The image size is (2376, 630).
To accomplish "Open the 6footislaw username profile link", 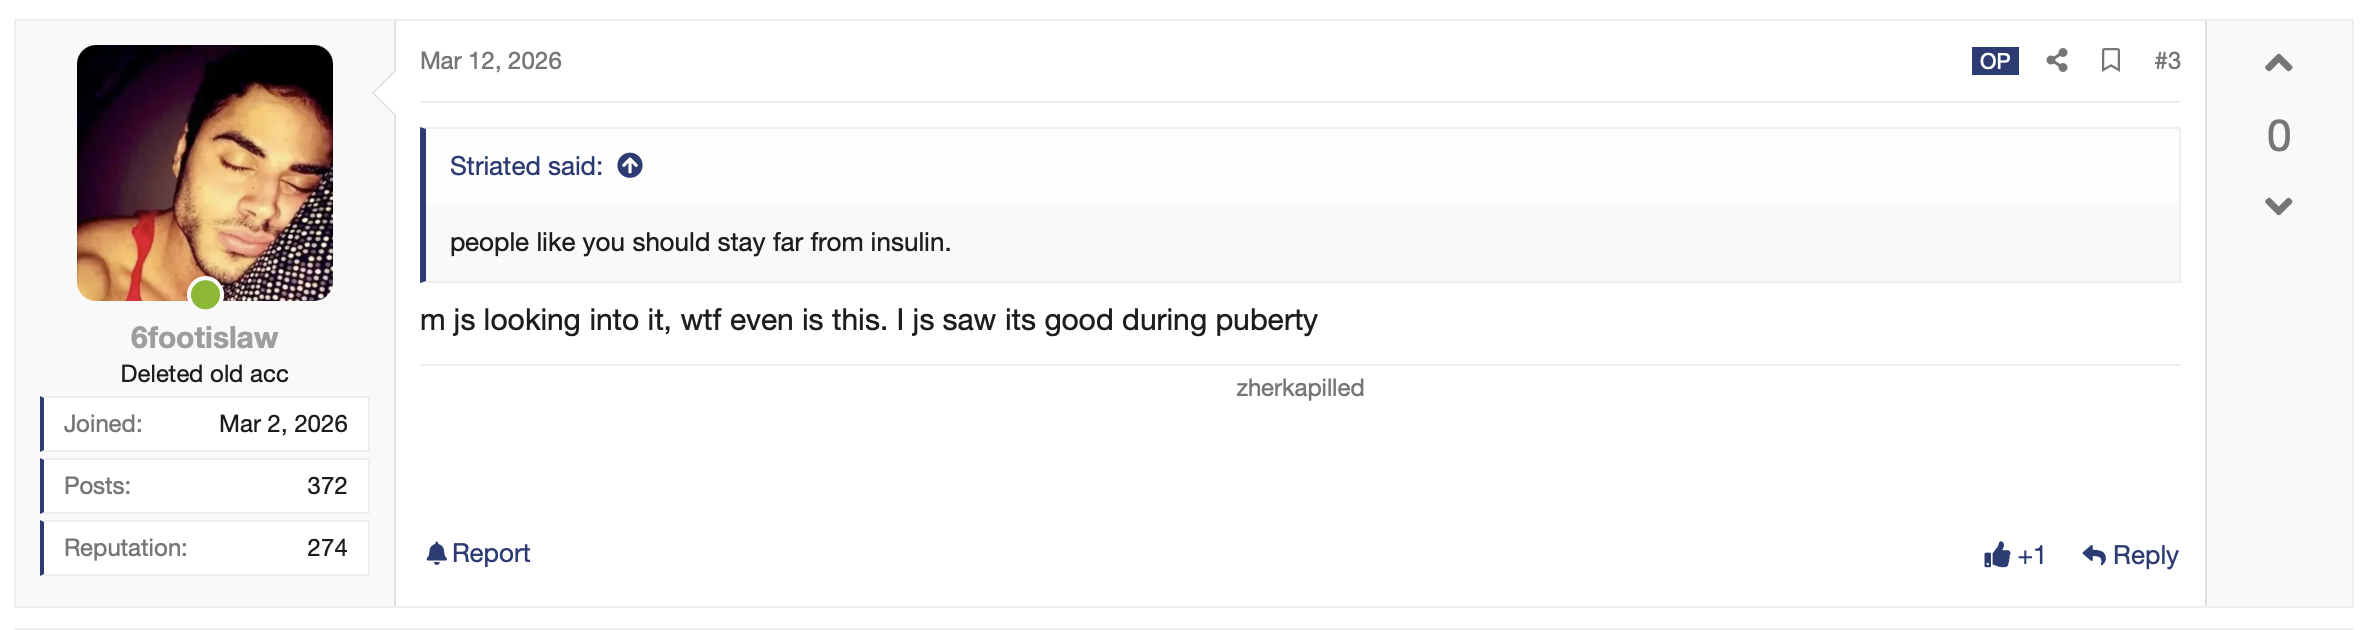I will tap(204, 338).
